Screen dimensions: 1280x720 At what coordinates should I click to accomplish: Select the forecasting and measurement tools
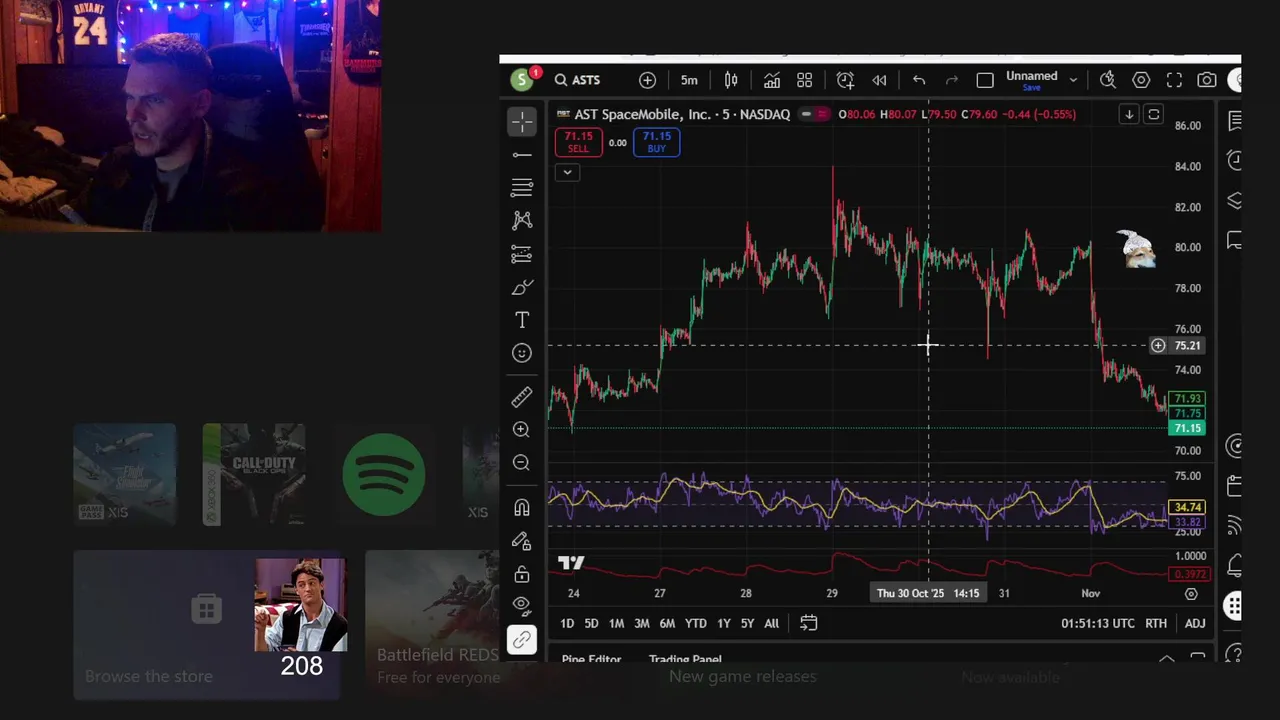point(522,254)
